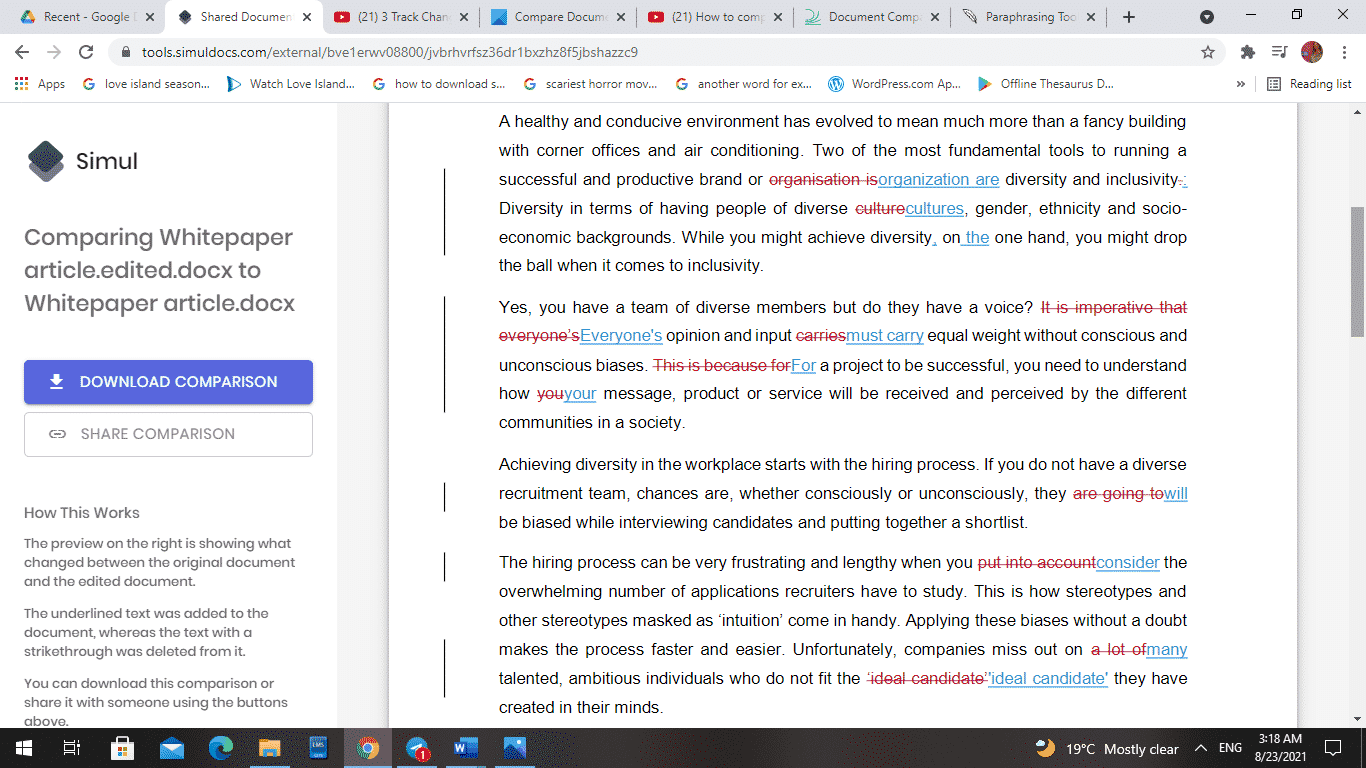Show hidden system tray icons

(x=1201, y=748)
